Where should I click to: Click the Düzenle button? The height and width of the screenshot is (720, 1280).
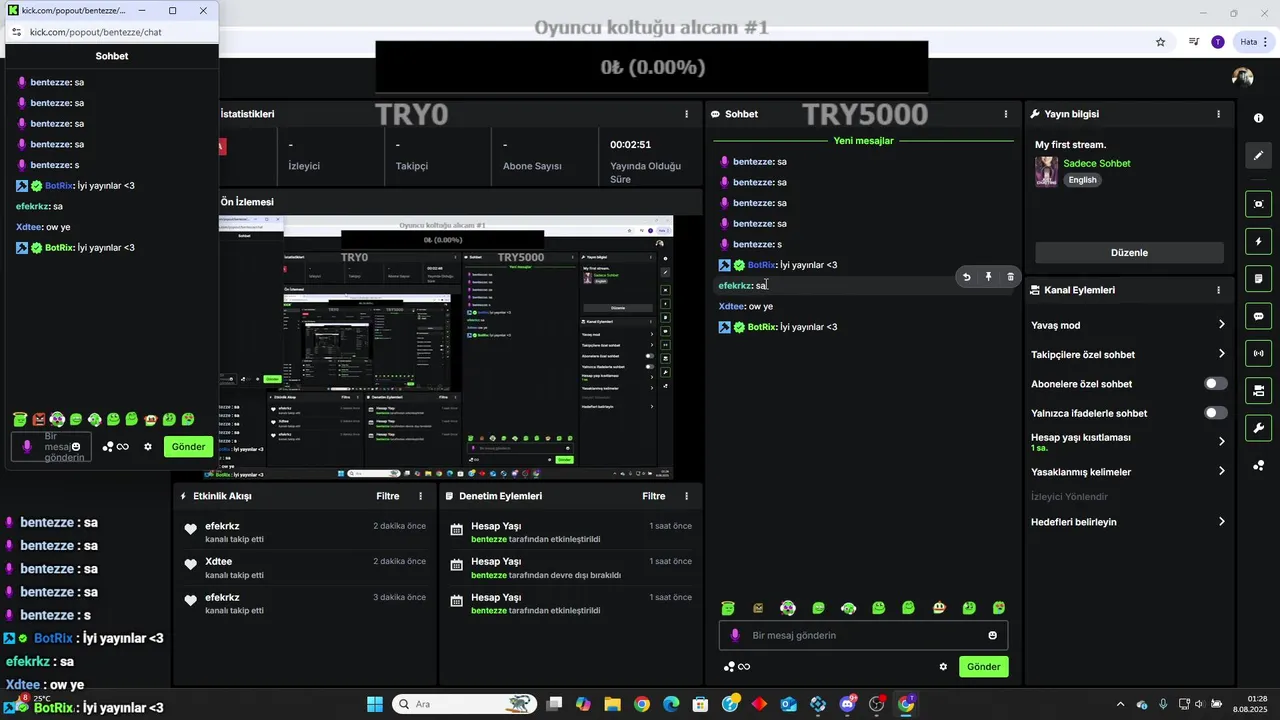pos(1129,253)
